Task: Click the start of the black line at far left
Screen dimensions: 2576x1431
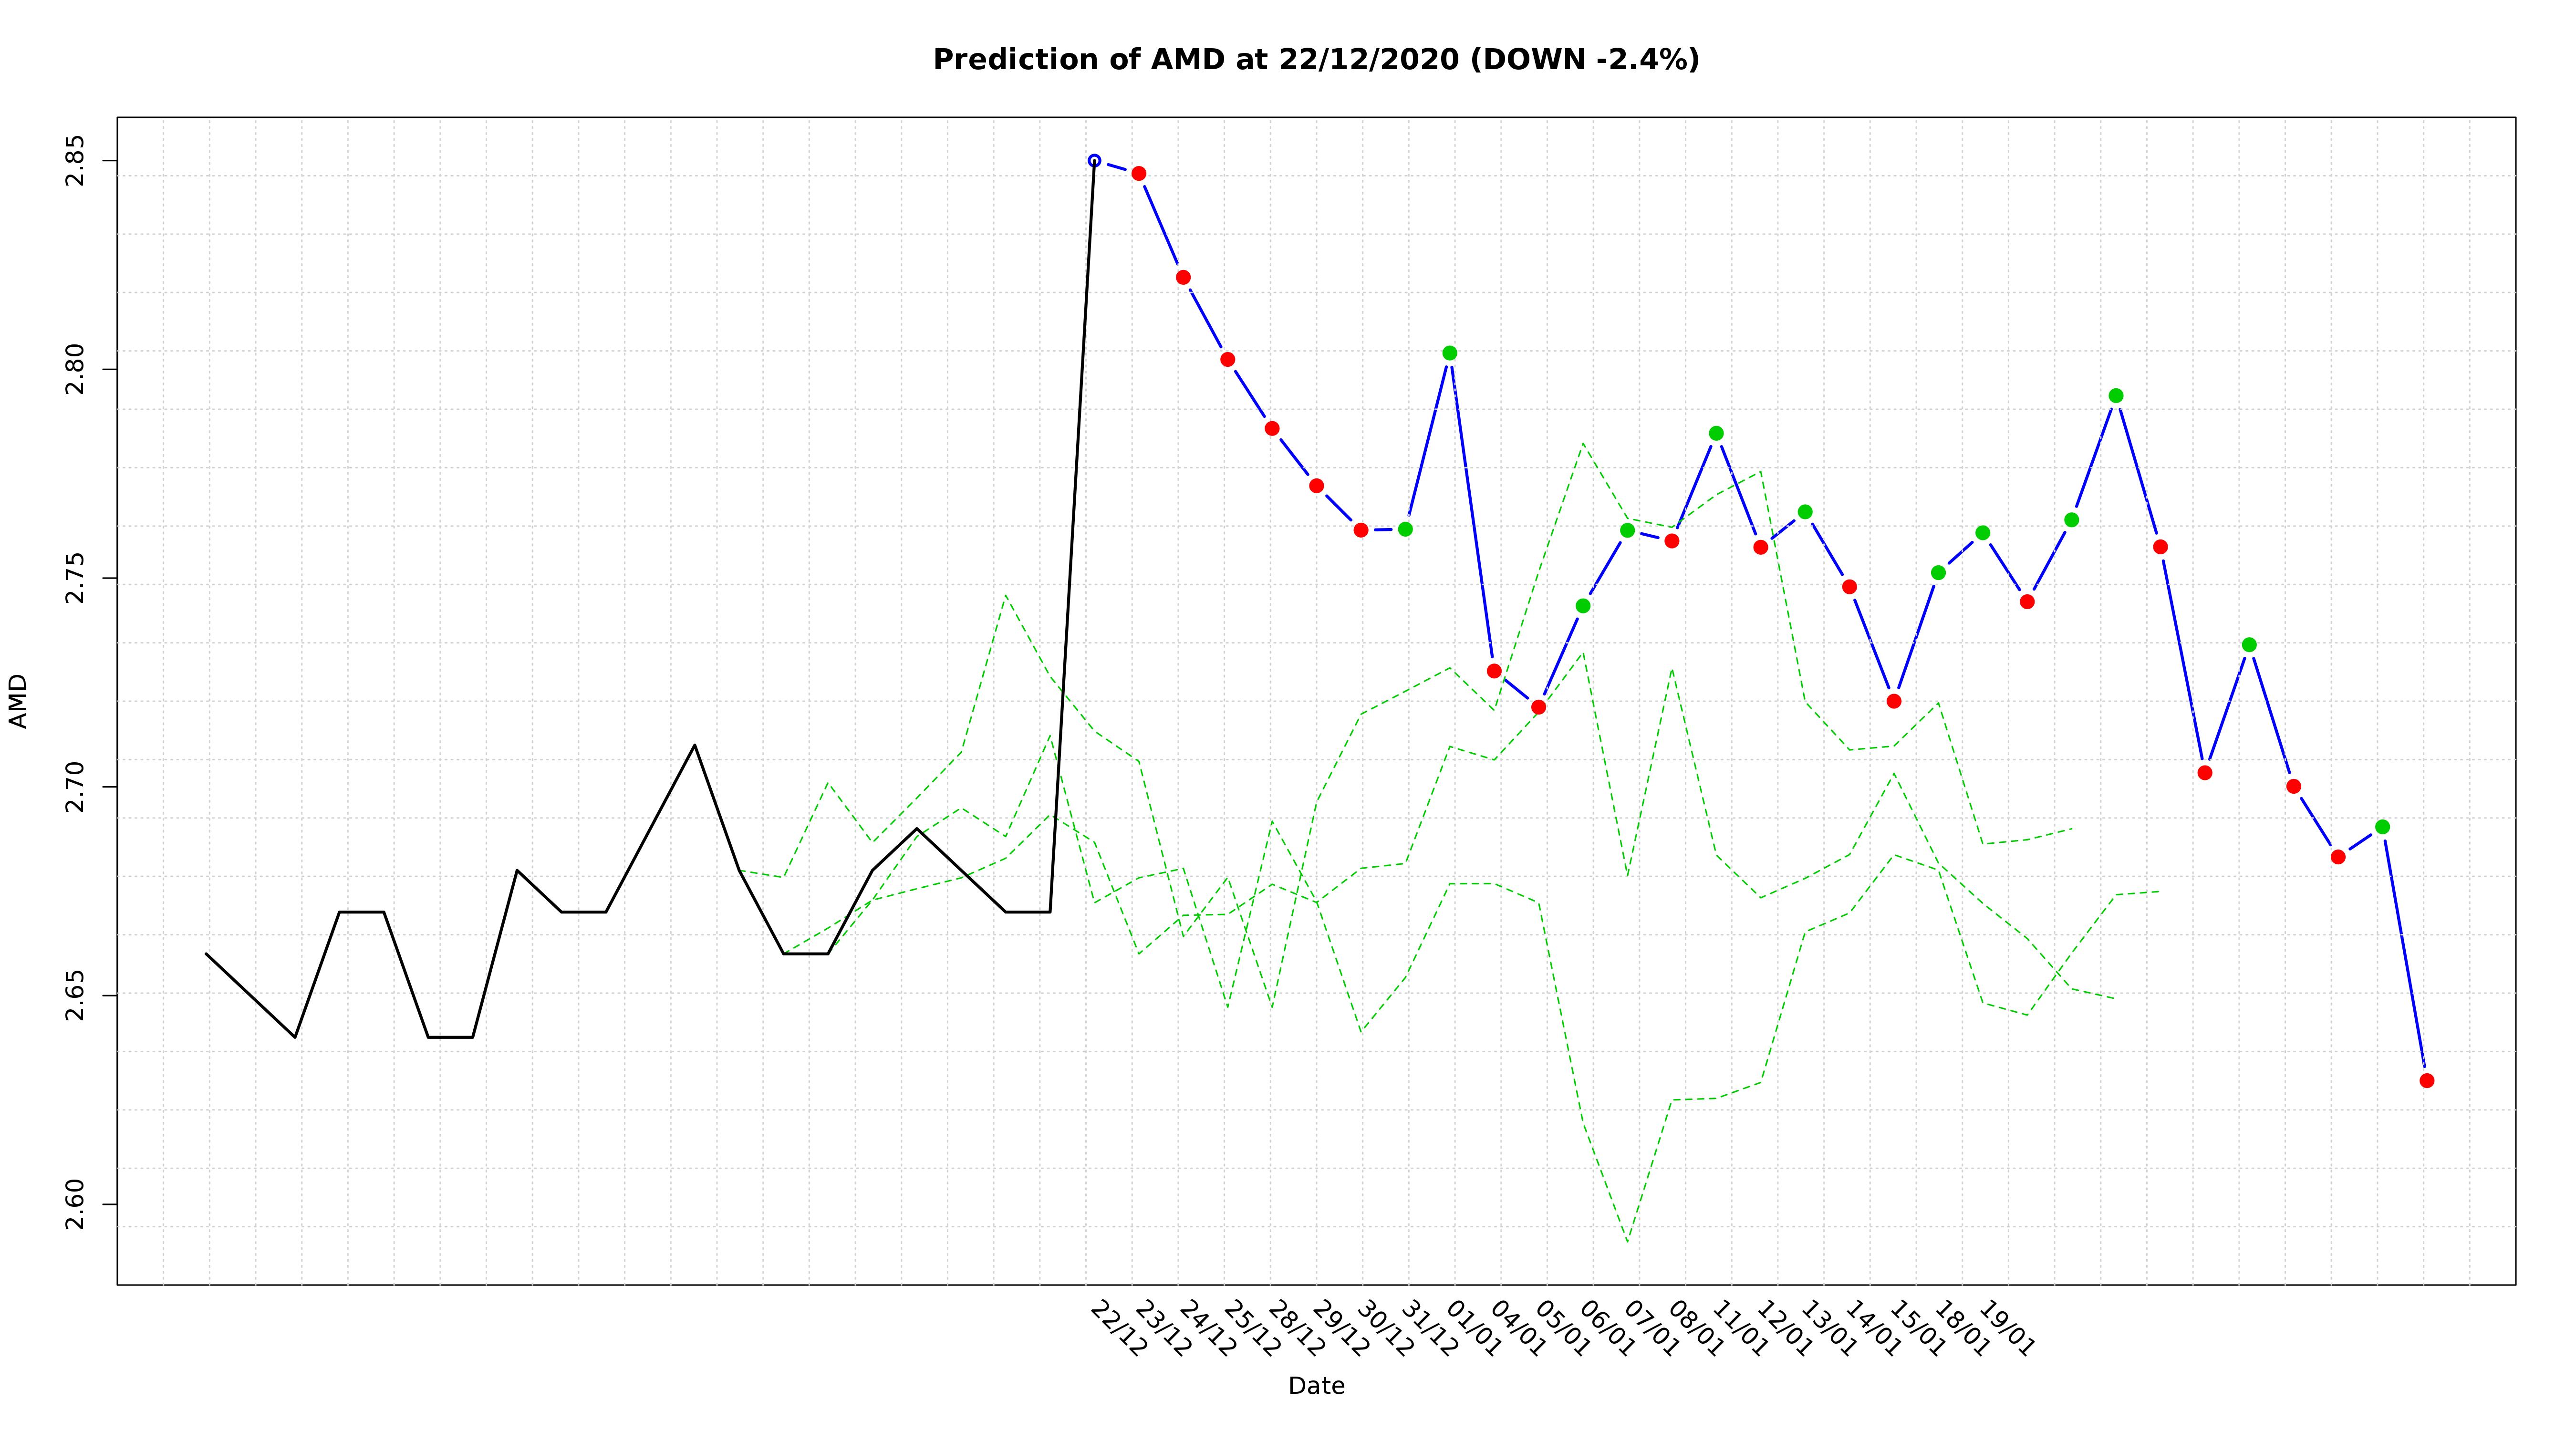Action: [x=206, y=954]
